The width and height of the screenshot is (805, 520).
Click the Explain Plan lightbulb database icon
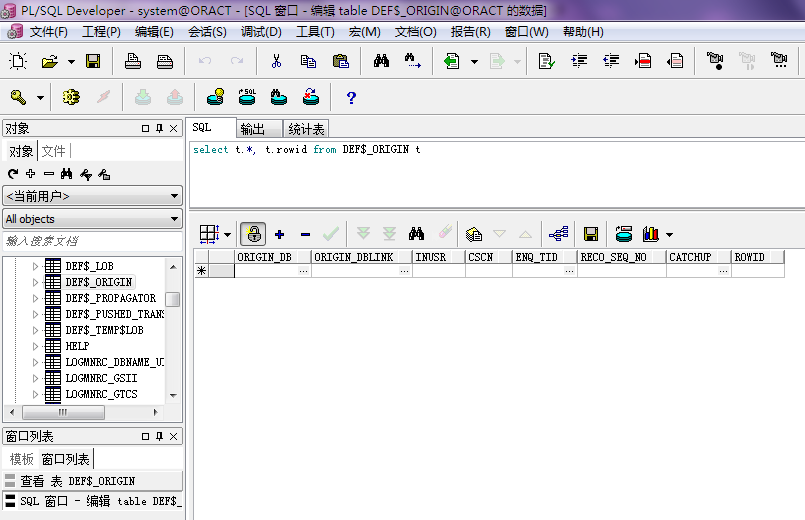click(215, 97)
